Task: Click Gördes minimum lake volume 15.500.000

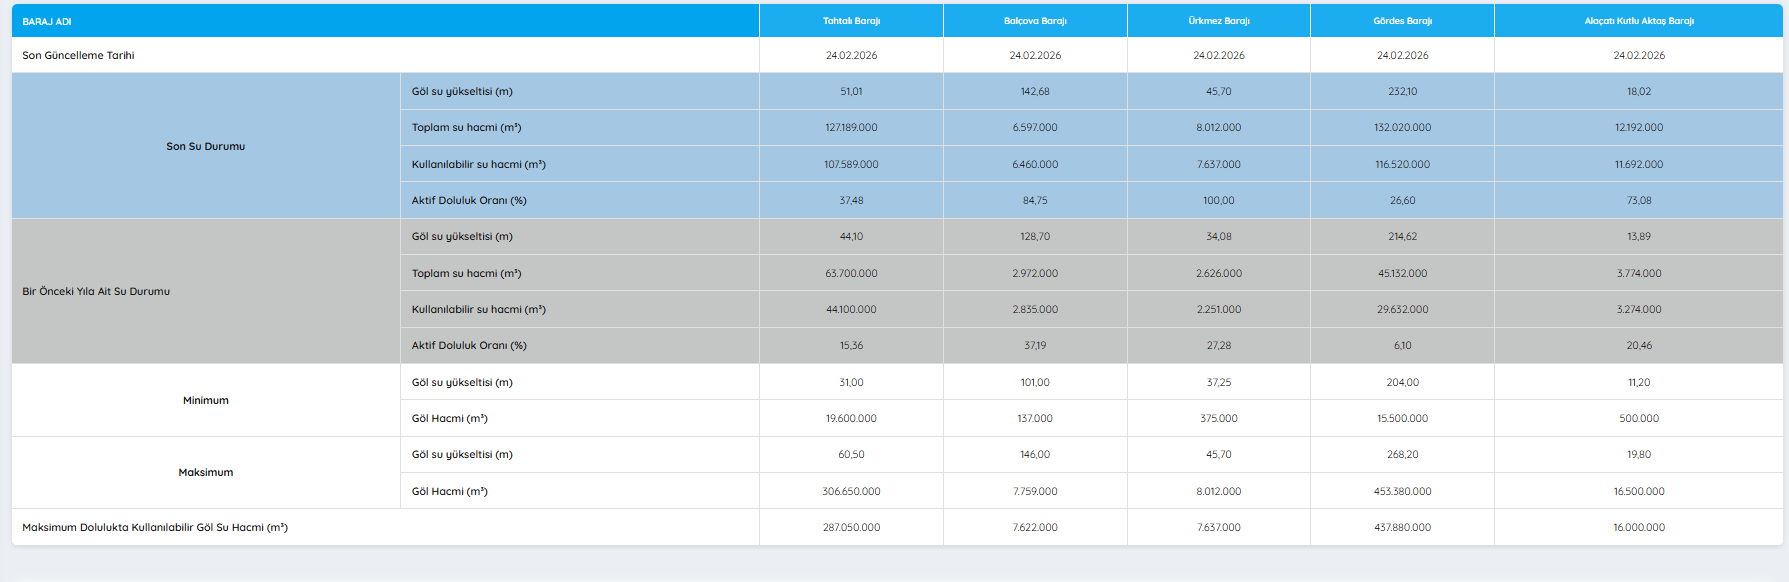Action: [x=1402, y=419]
